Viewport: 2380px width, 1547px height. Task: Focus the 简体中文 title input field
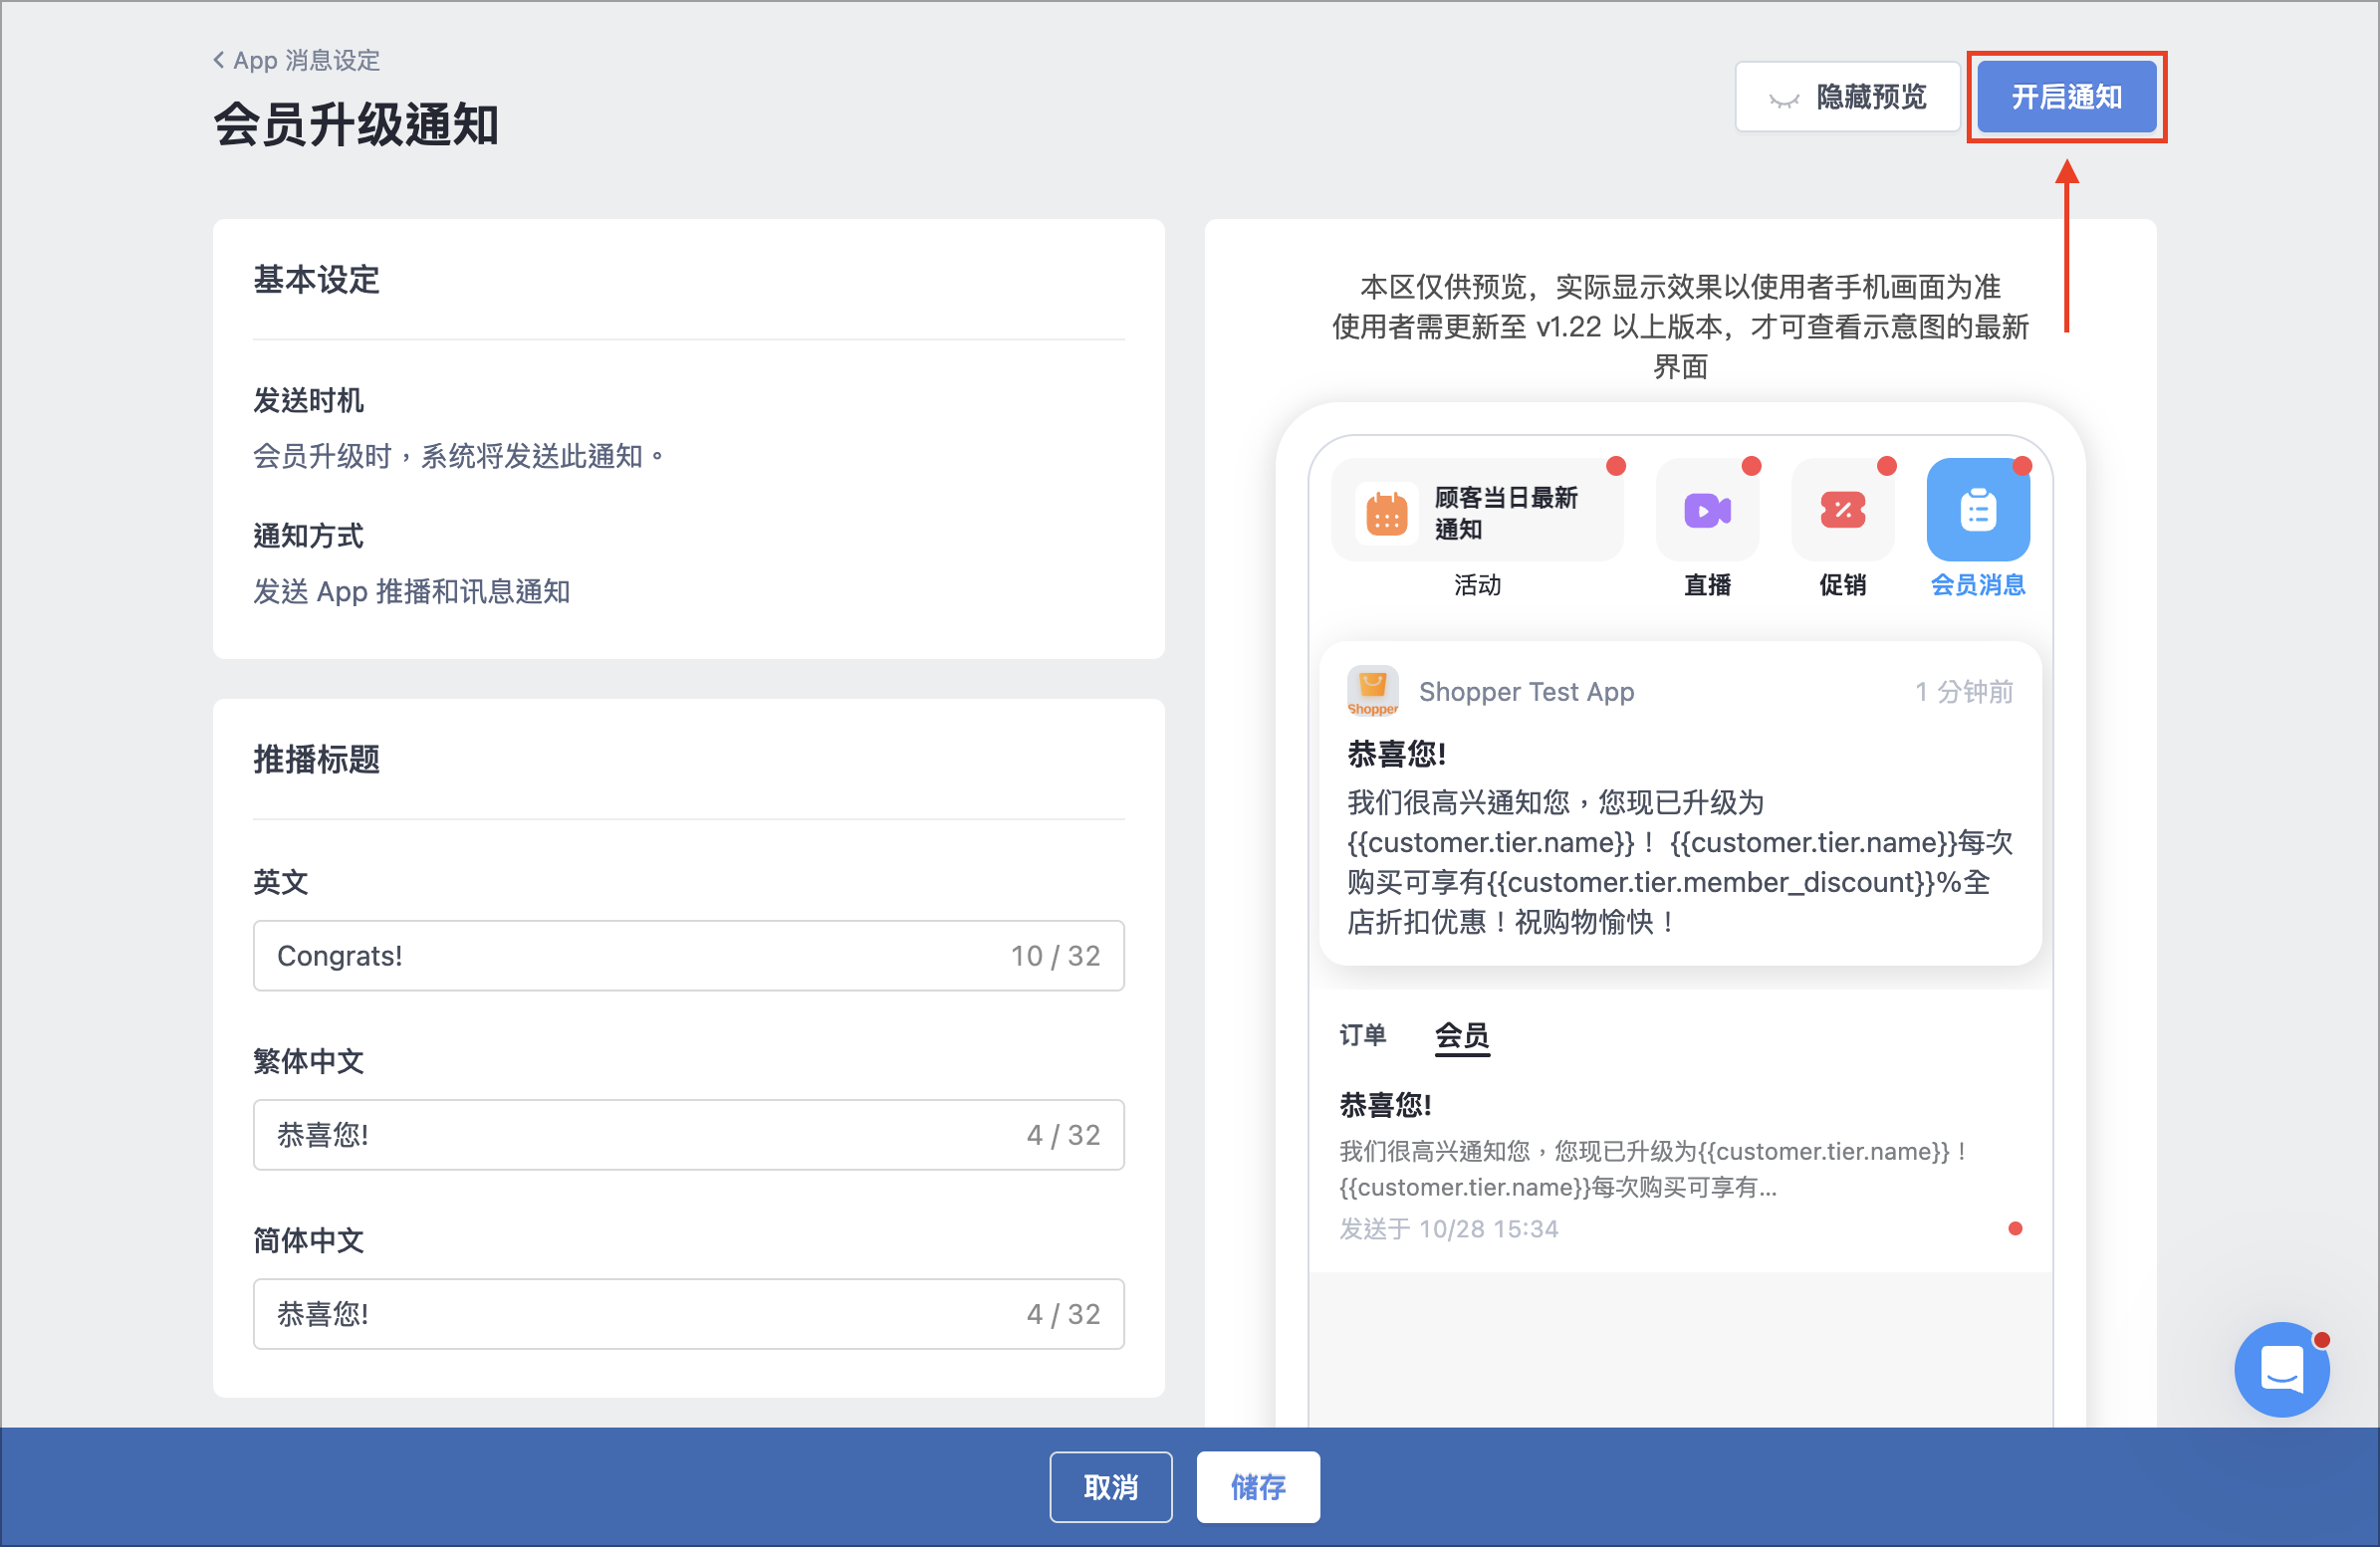coord(688,1313)
